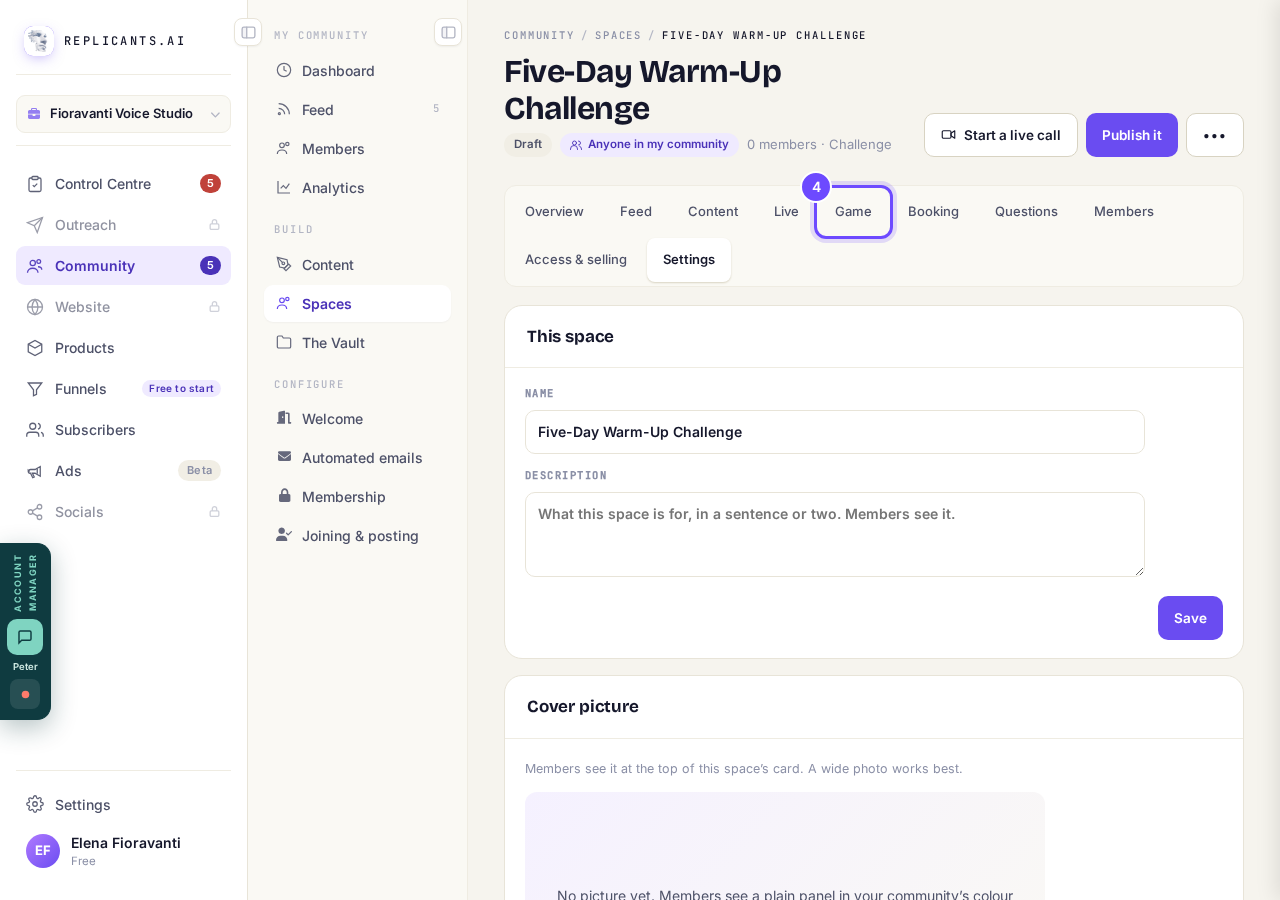The image size is (1280, 900).
Task: Open the Live tab
Action: click(x=786, y=211)
